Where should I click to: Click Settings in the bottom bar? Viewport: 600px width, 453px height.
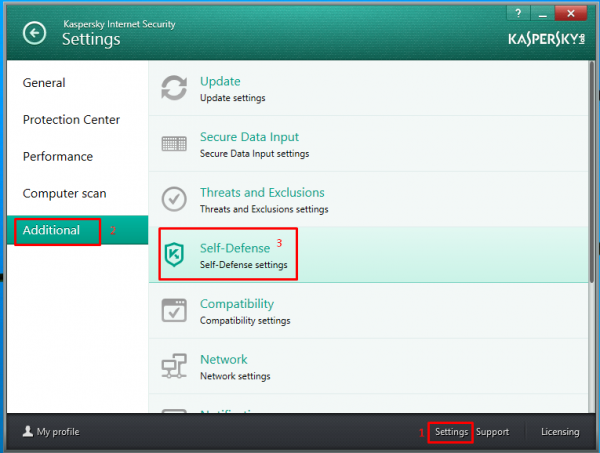click(452, 432)
